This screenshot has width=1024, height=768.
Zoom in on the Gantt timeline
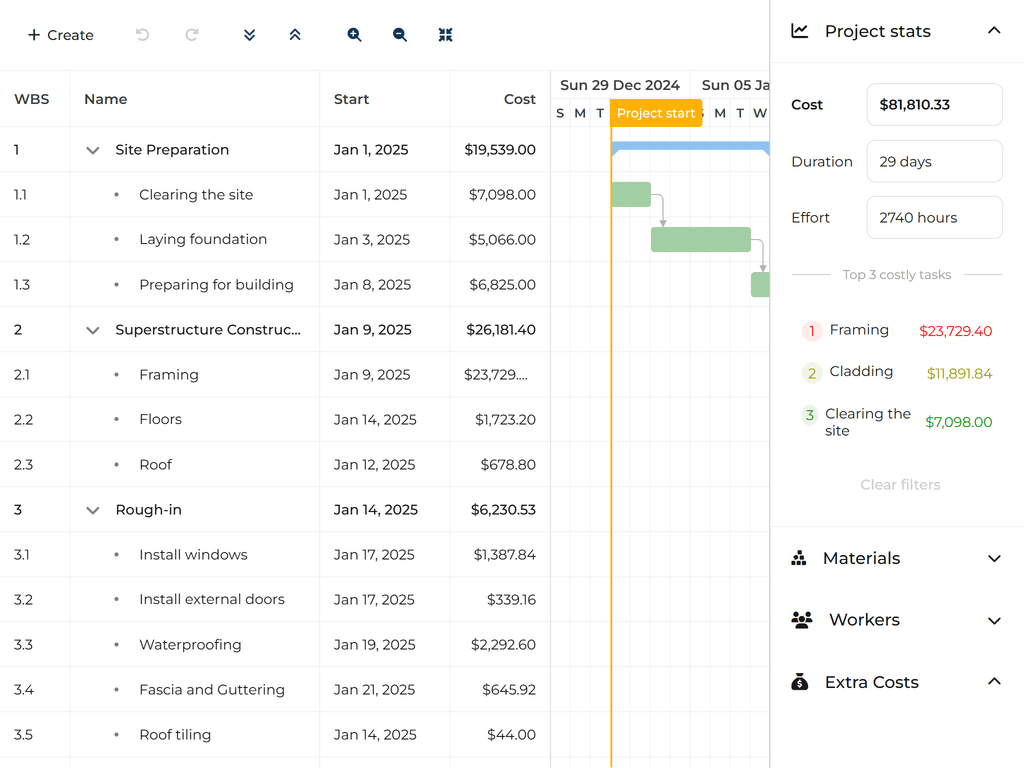click(x=354, y=35)
